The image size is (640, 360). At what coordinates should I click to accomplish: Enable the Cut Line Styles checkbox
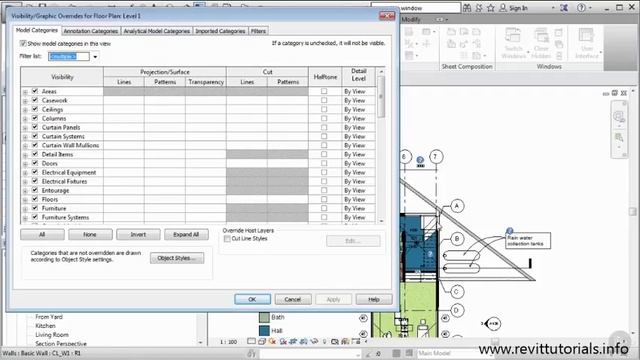click(227, 239)
